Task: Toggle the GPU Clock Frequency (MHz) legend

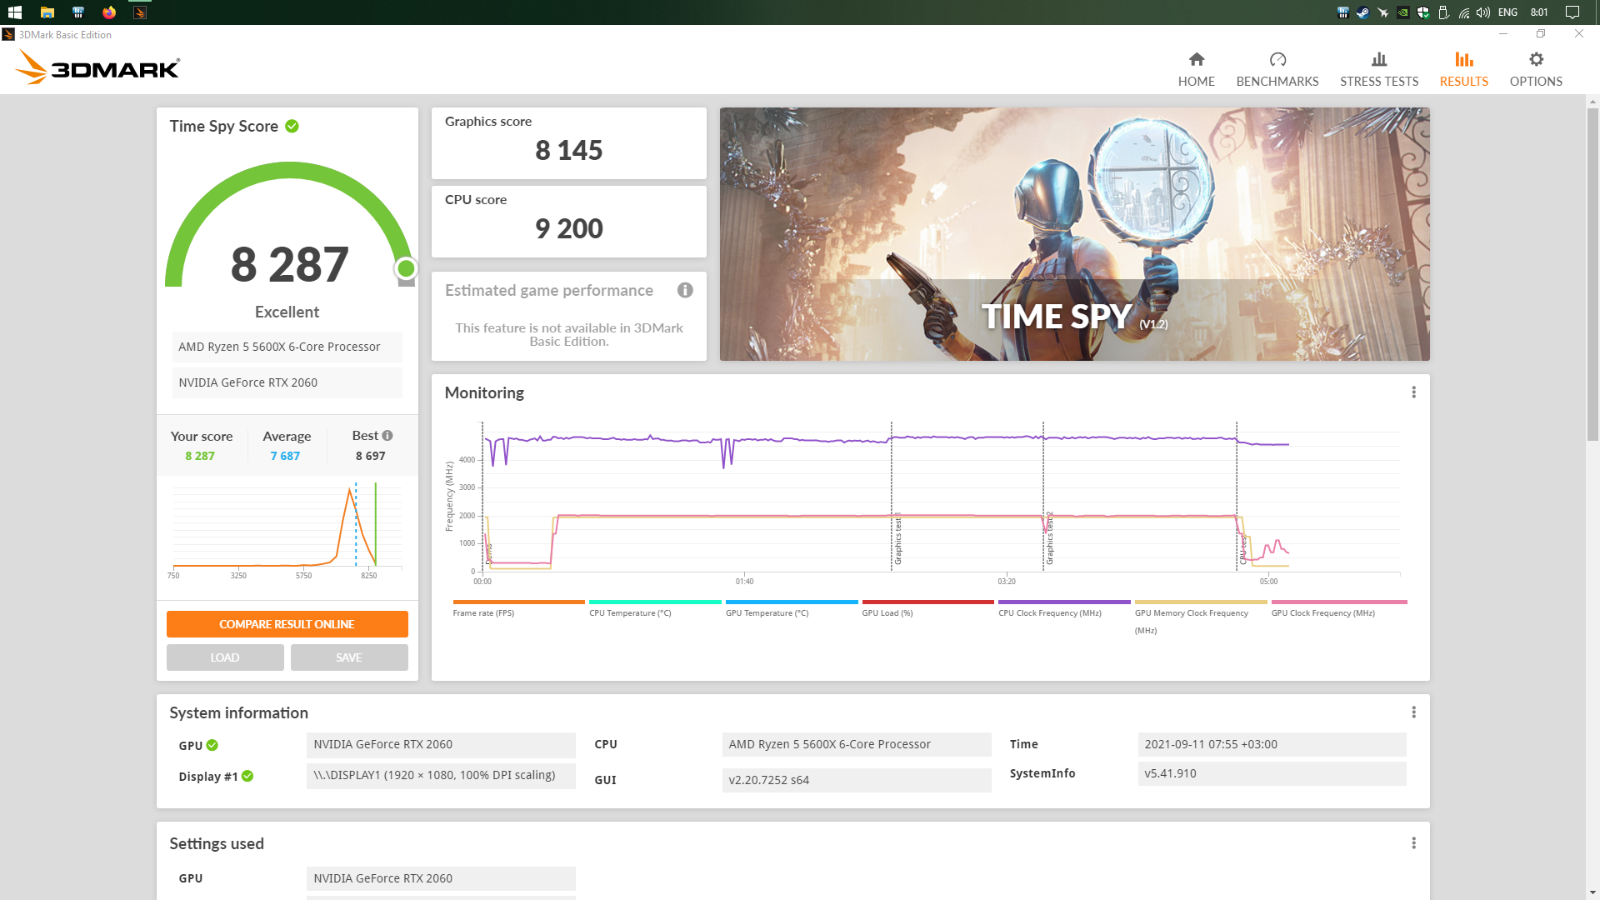Action: pyautogui.click(x=1339, y=609)
